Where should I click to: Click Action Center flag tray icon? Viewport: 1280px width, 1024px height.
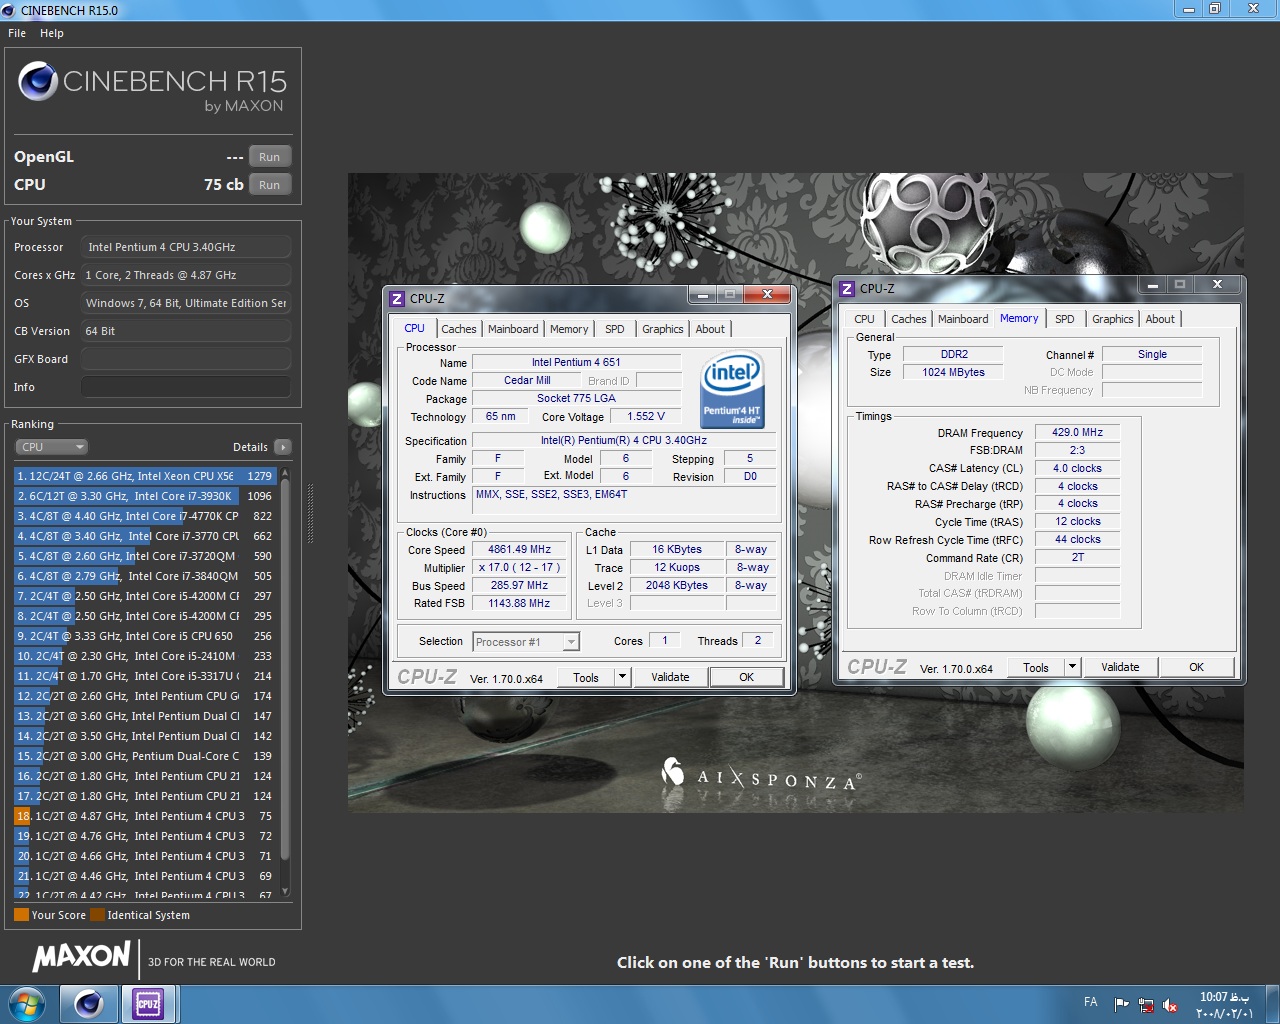[1121, 1004]
